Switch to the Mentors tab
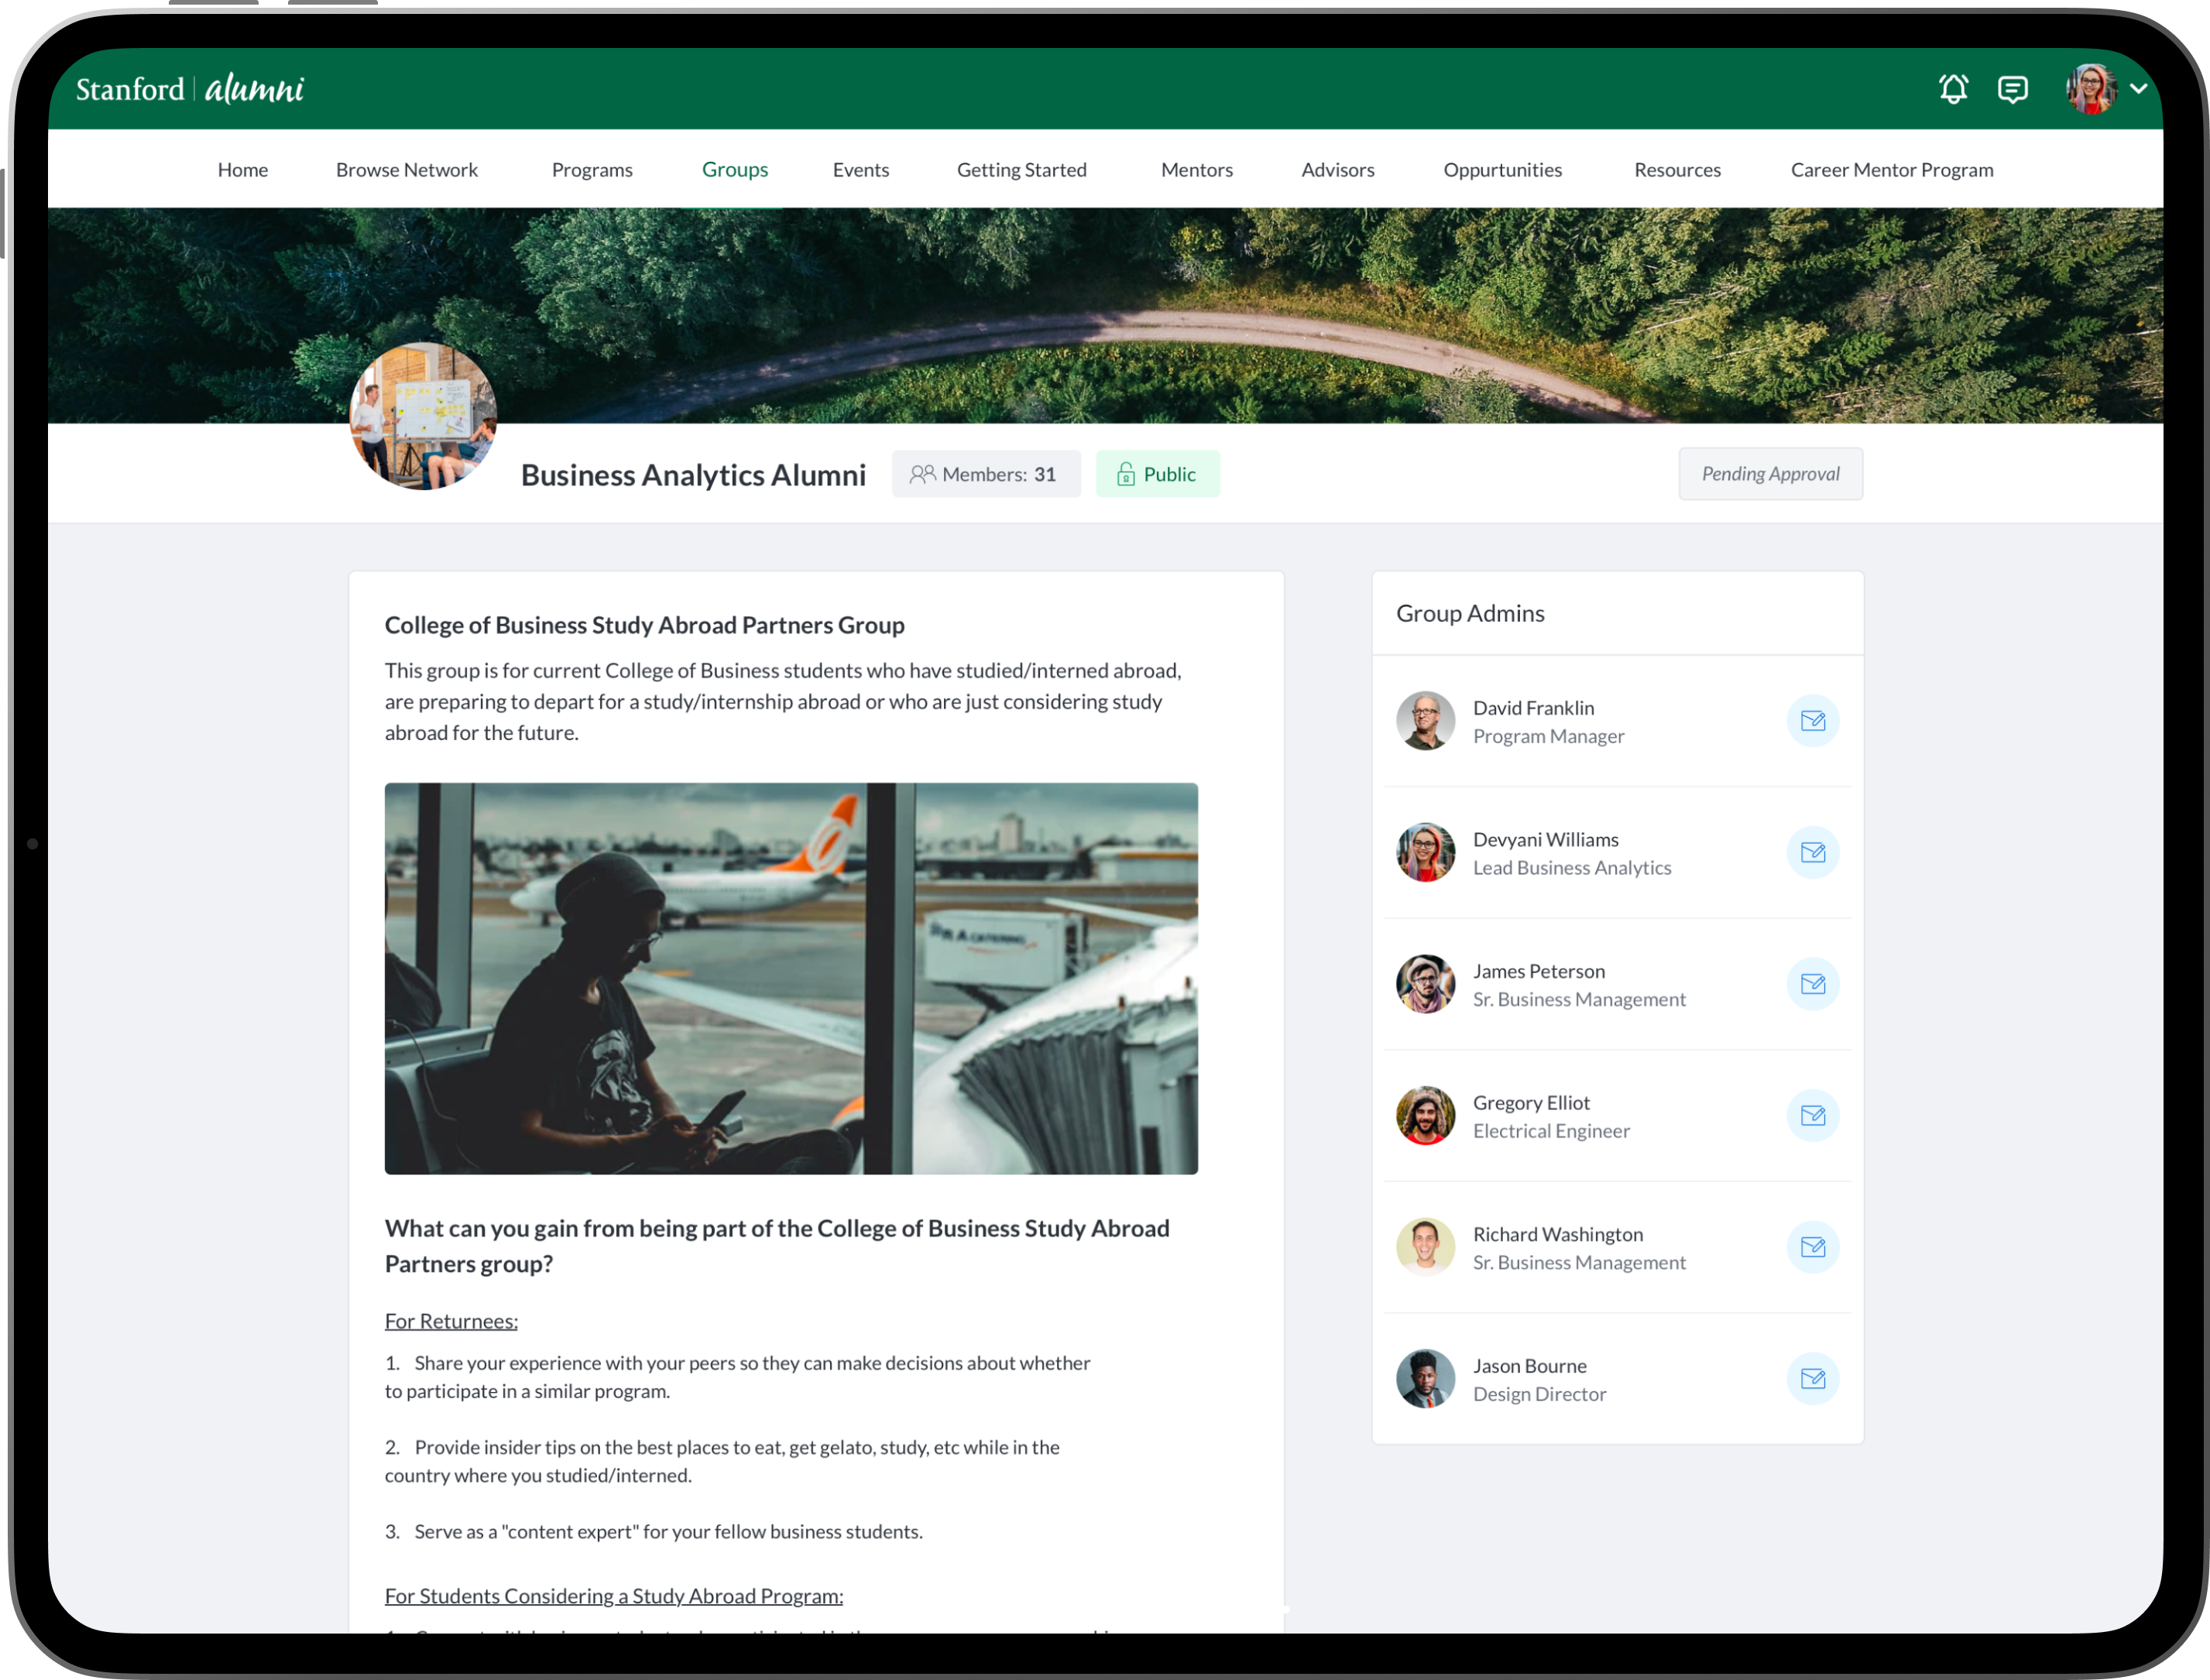Viewport: 2210px width, 1680px height. [x=1196, y=170]
